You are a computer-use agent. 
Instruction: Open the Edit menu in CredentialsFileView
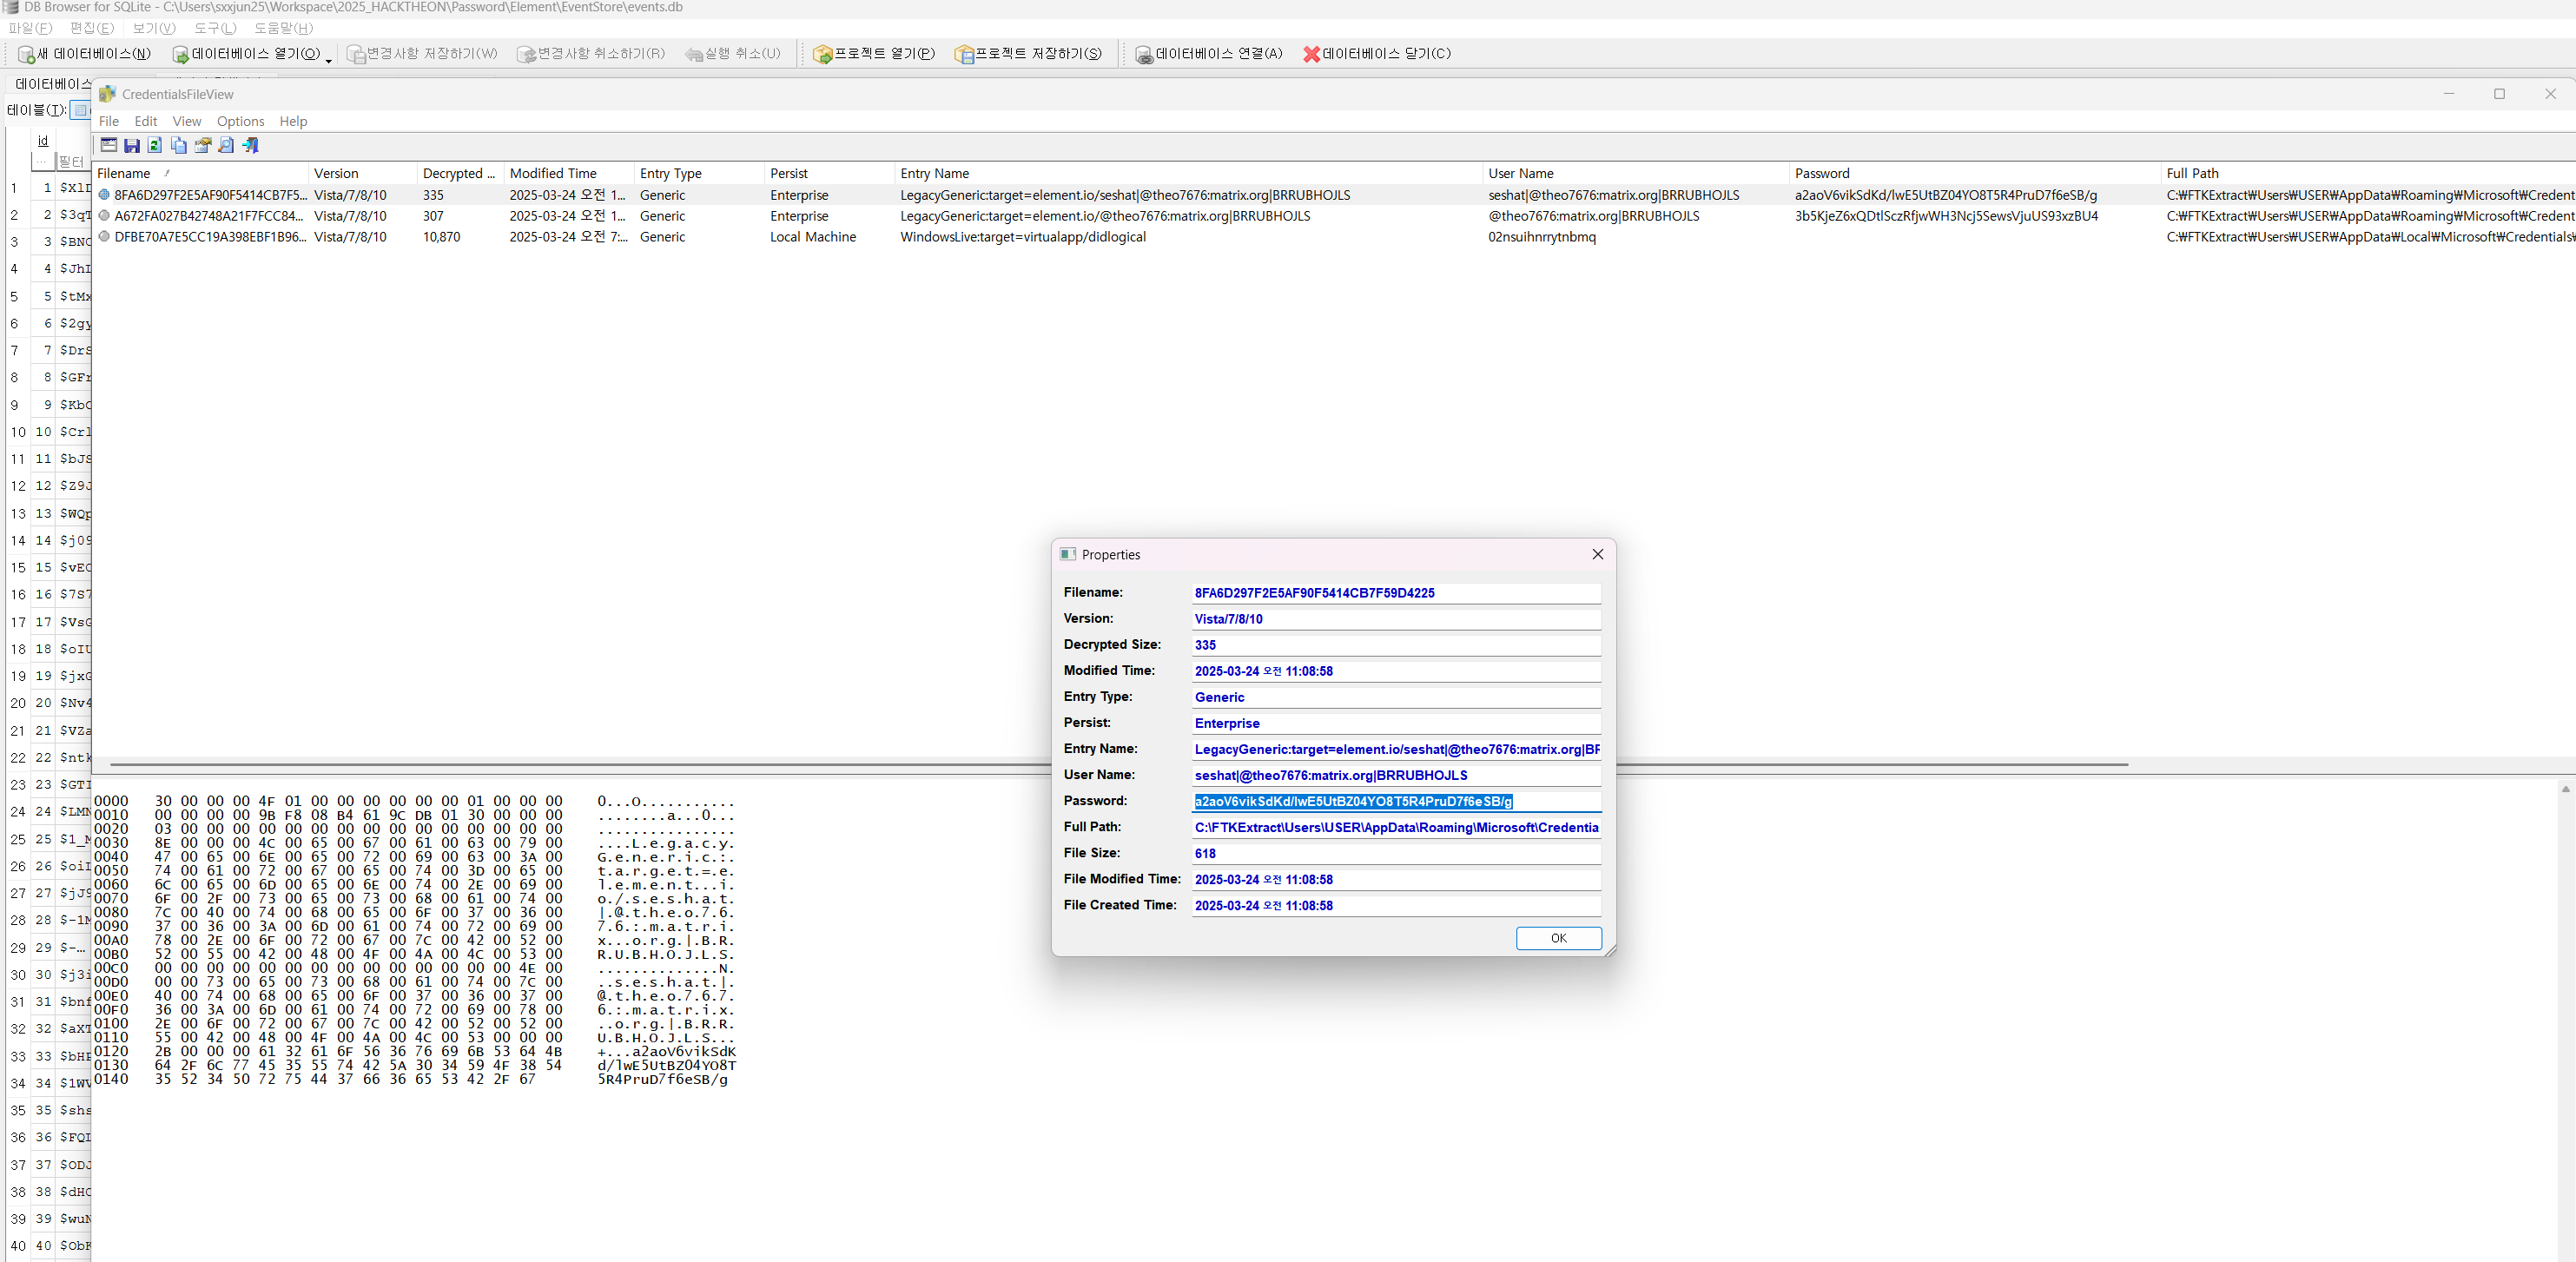146,121
